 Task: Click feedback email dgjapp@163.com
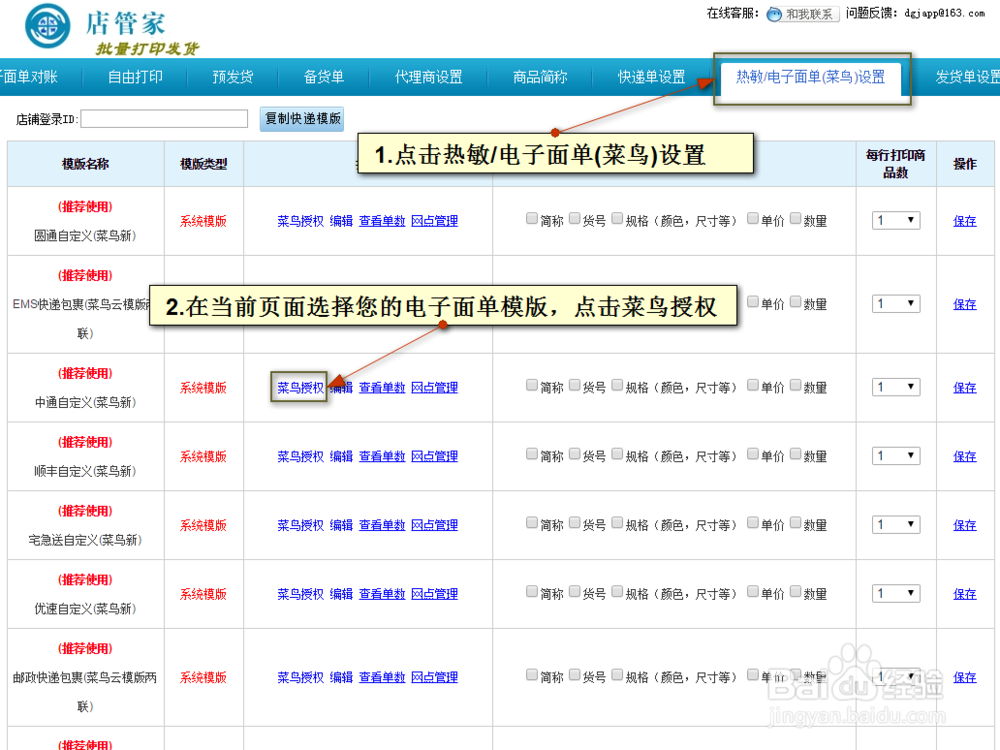click(x=945, y=13)
